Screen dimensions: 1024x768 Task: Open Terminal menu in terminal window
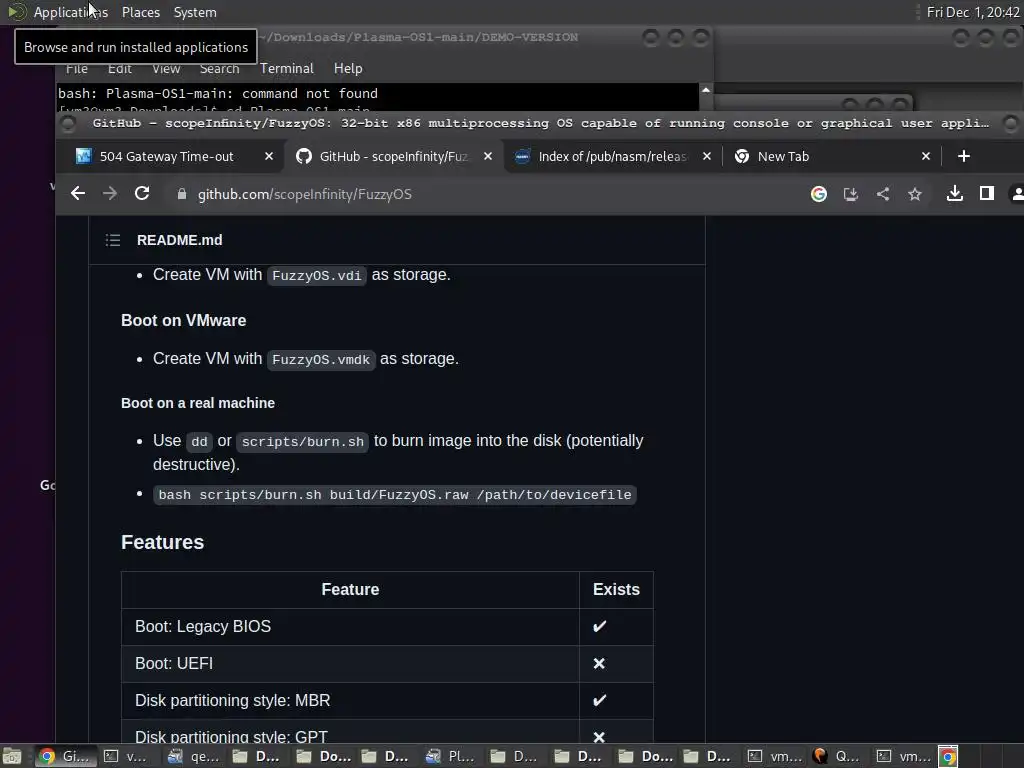[x=287, y=68]
